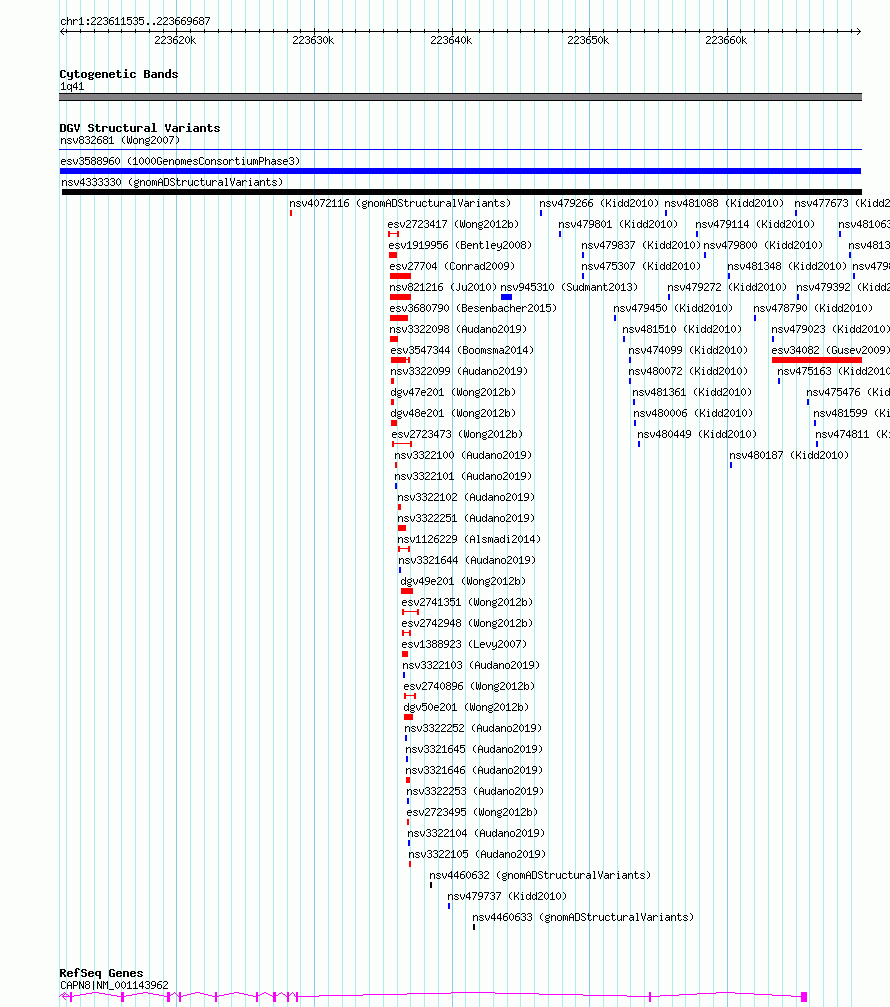Select nsv3321644 (Audano2019) label
The image size is (890, 1007).
pyautogui.click(x=467, y=560)
